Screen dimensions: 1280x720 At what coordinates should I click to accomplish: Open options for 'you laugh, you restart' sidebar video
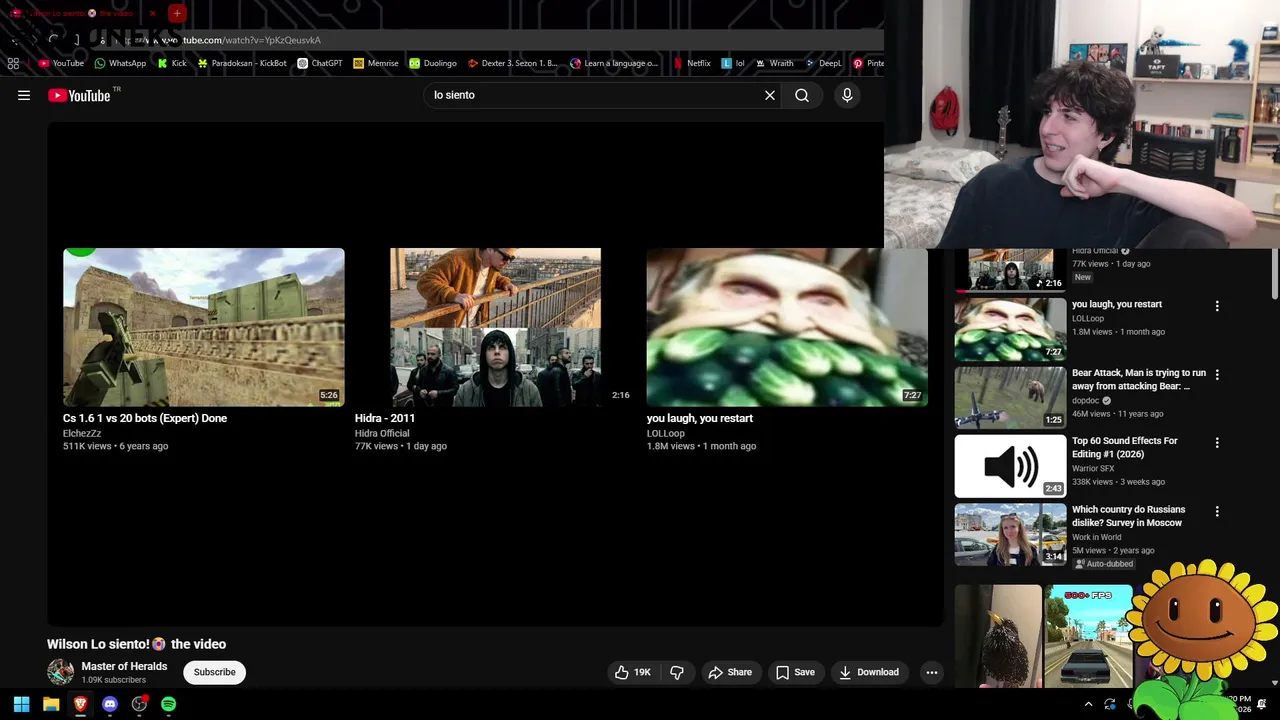click(x=1217, y=306)
